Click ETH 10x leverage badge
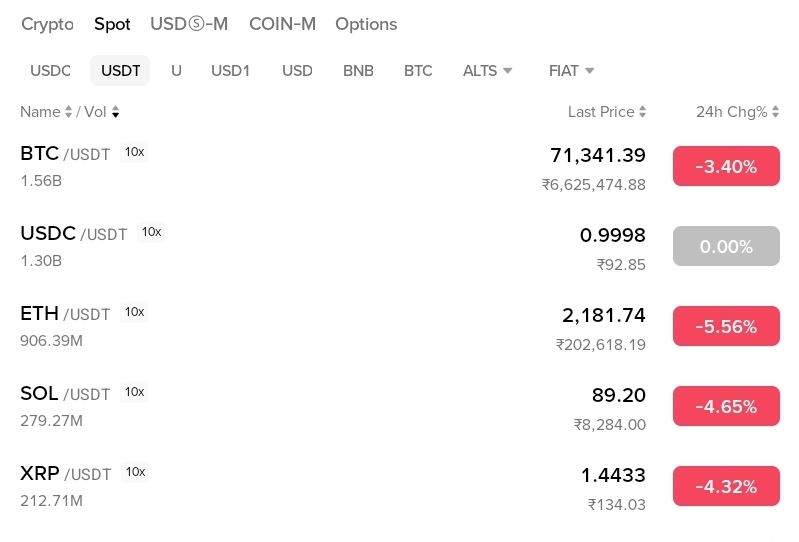799x542 pixels. pyautogui.click(x=134, y=312)
